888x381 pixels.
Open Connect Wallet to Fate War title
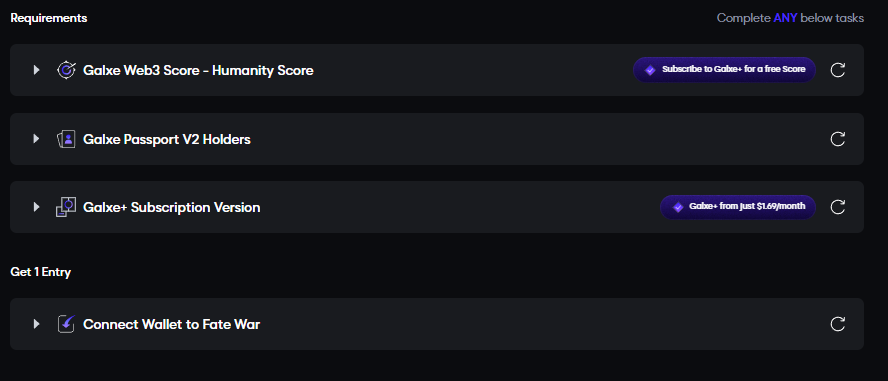[172, 324]
